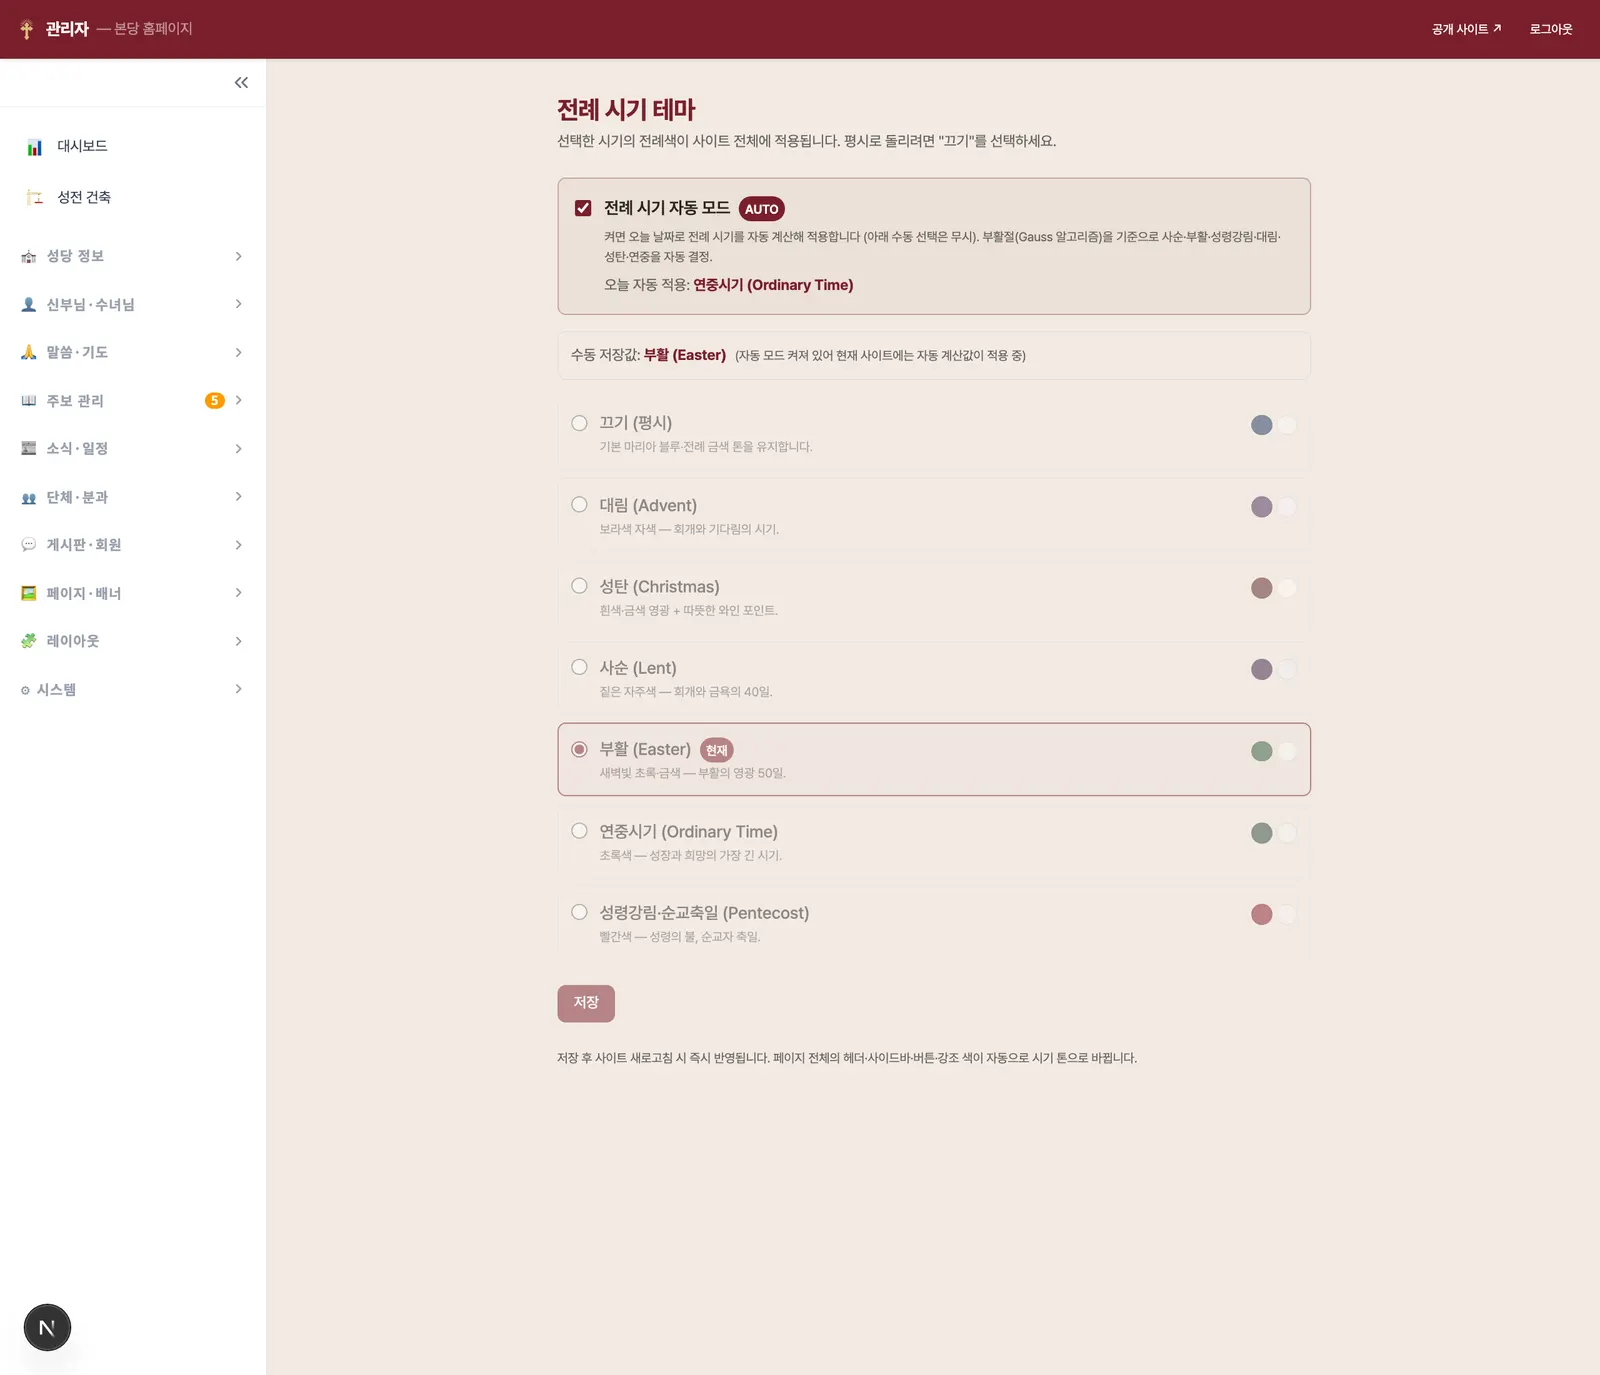Click the red Pentecost color swatch
Screen dimensions: 1600x1375
coord(1262,914)
